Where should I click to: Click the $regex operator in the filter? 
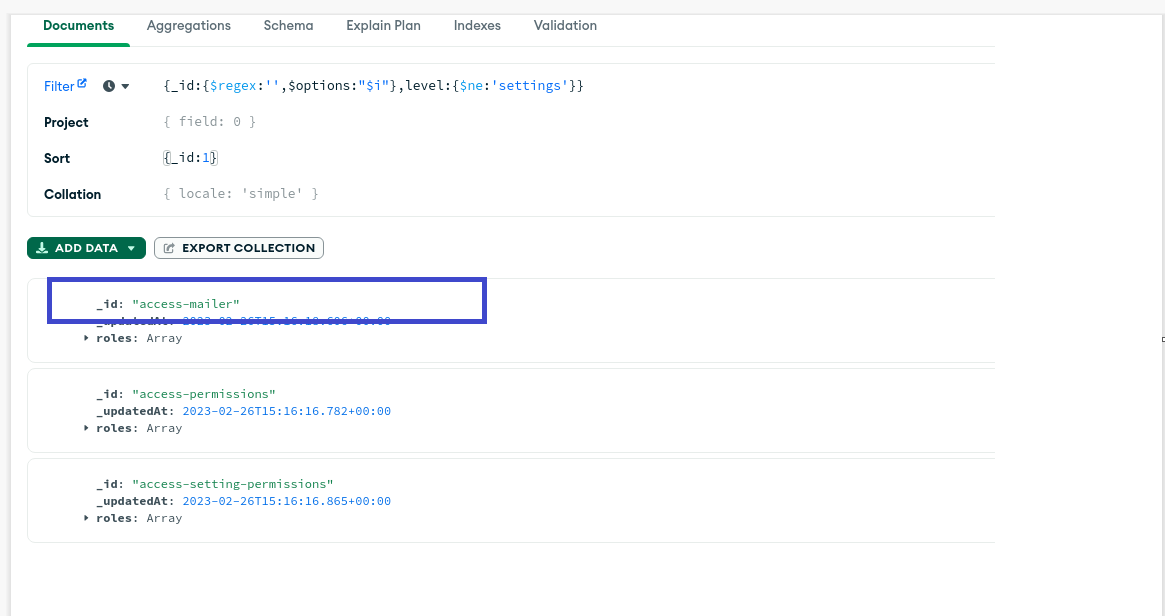232,85
